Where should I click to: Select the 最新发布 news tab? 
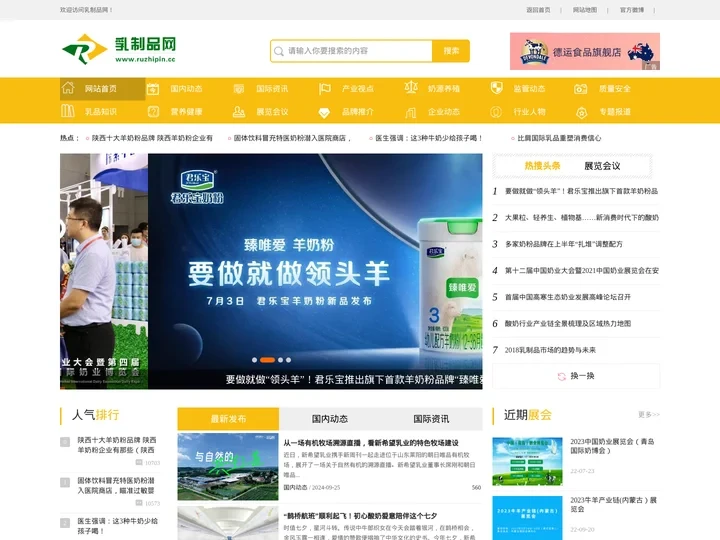click(228, 419)
